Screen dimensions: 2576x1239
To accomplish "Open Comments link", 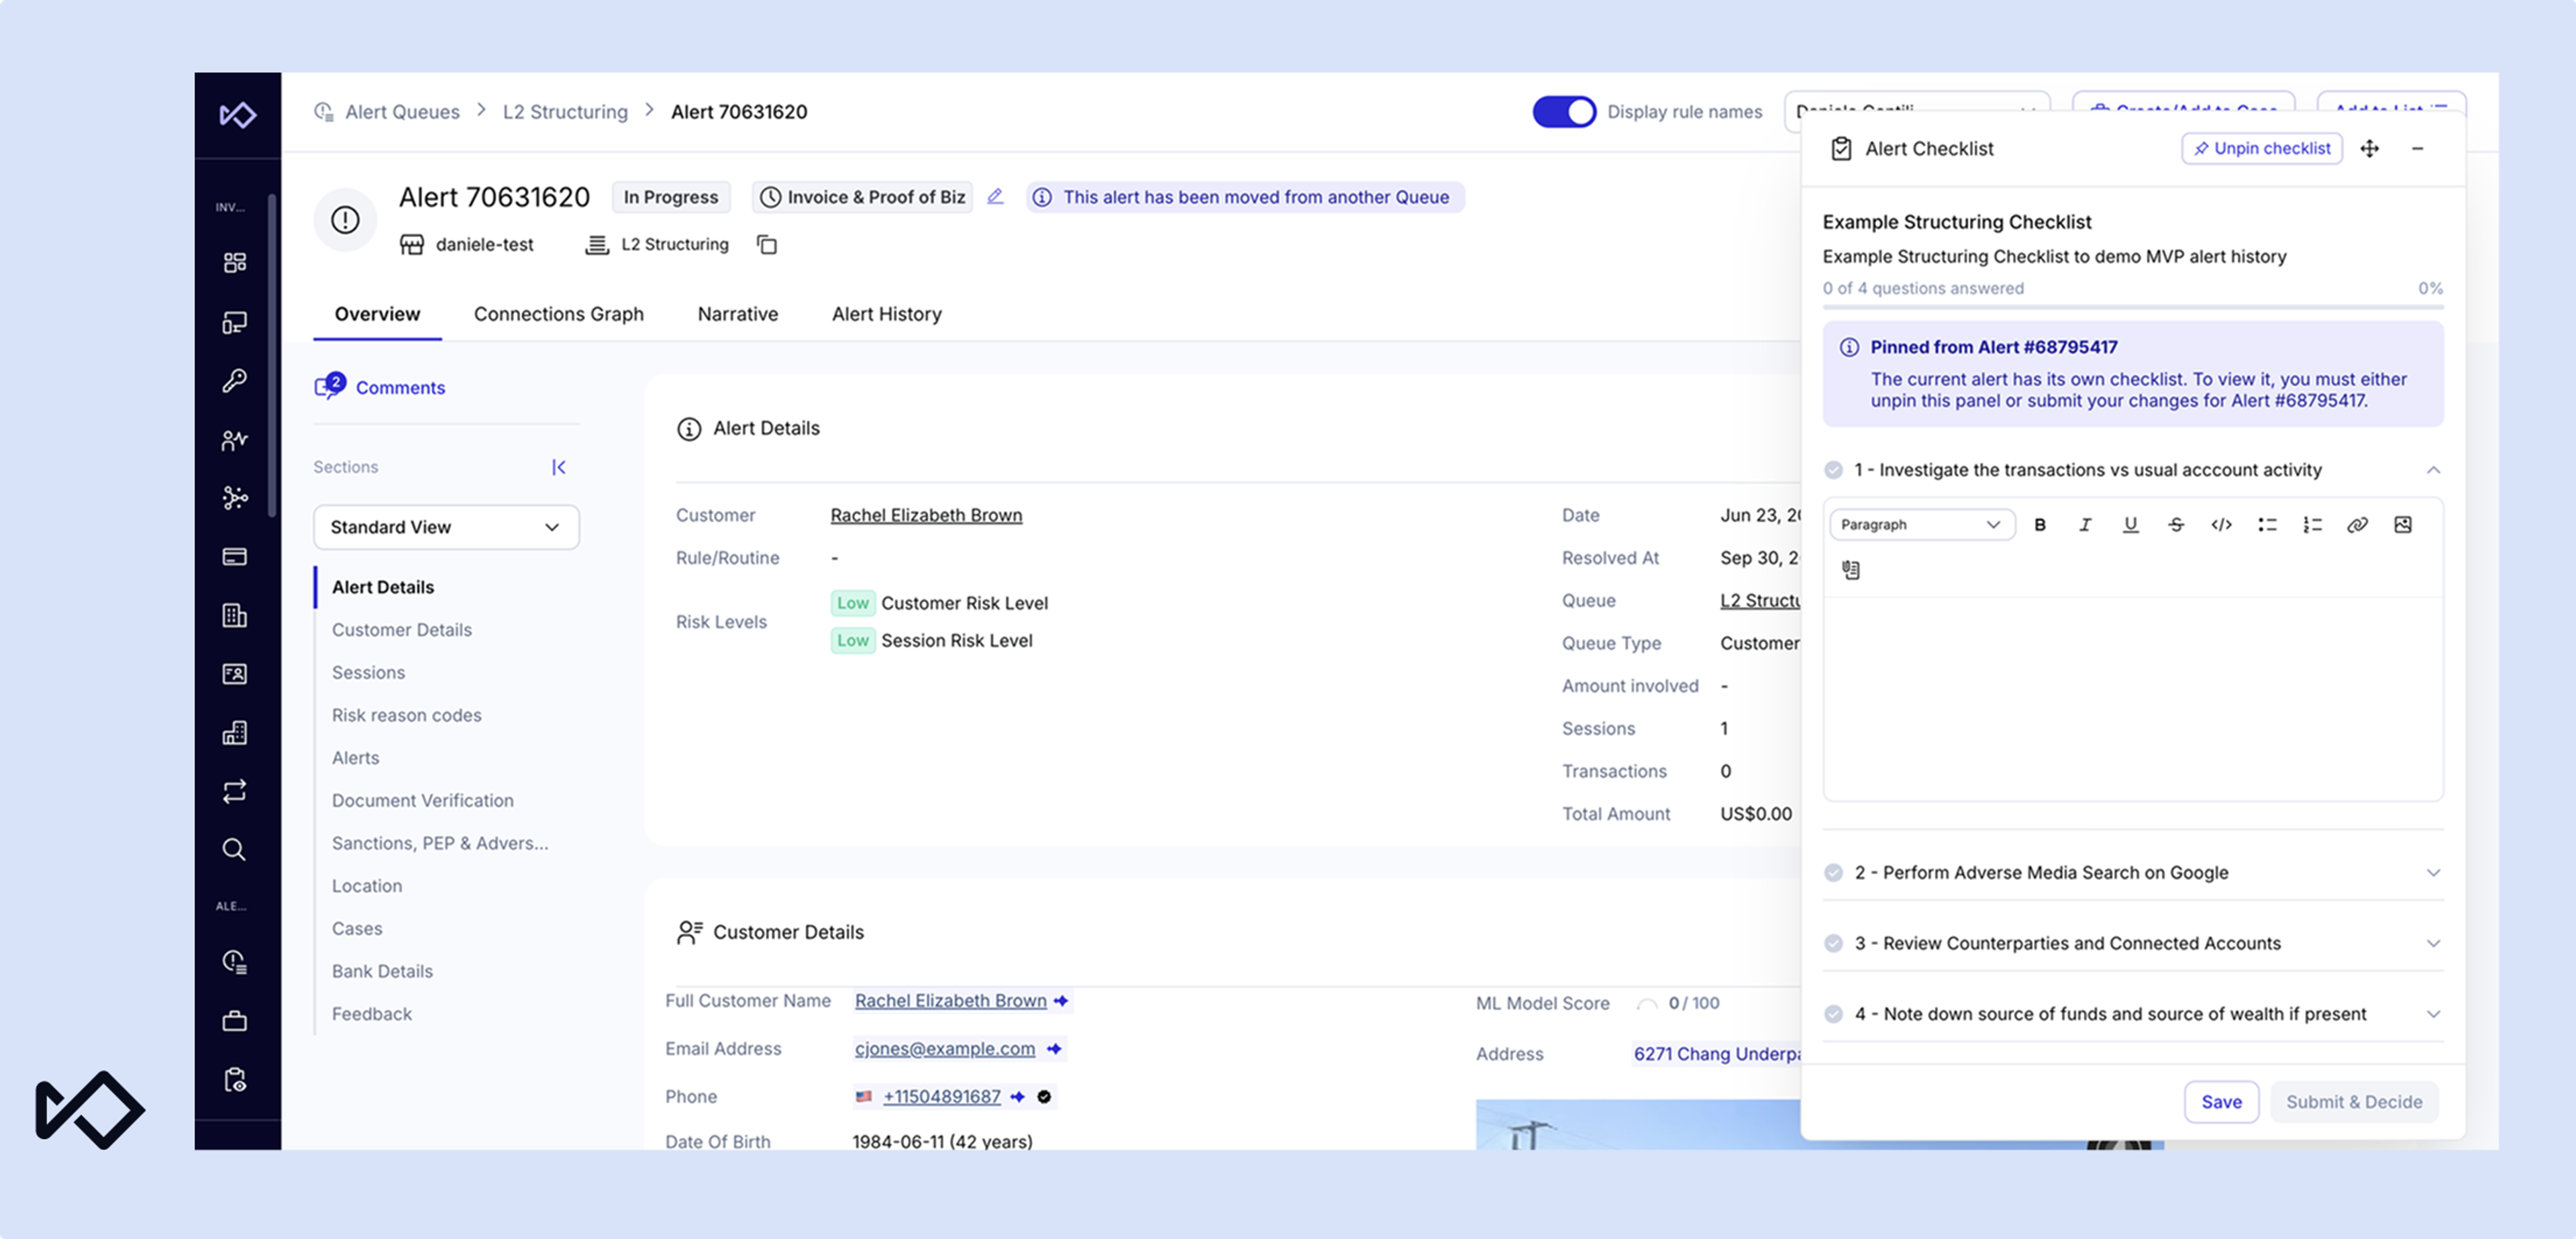I will (400, 387).
